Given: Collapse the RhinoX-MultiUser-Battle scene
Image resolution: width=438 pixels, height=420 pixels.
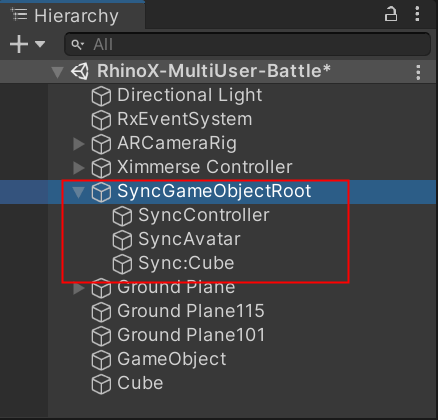Looking at the screenshot, I should click(x=57, y=72).
